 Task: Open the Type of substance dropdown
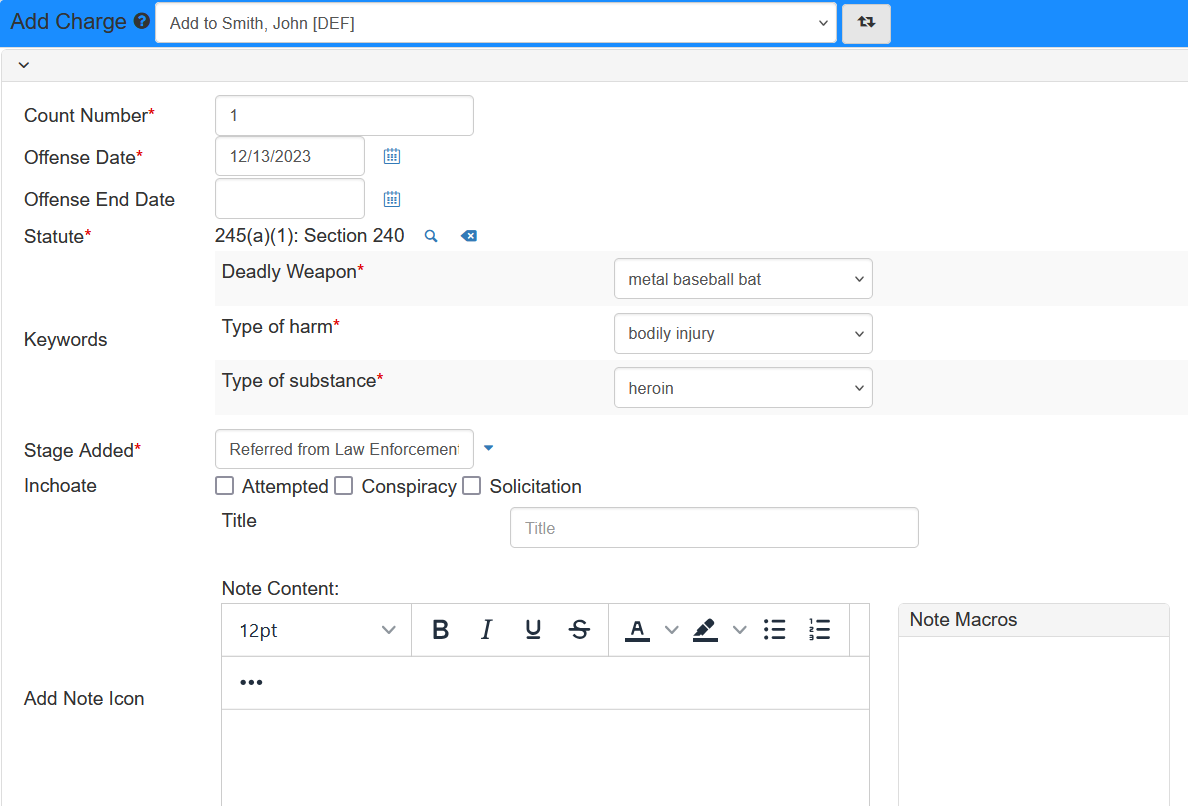point(743,388)
